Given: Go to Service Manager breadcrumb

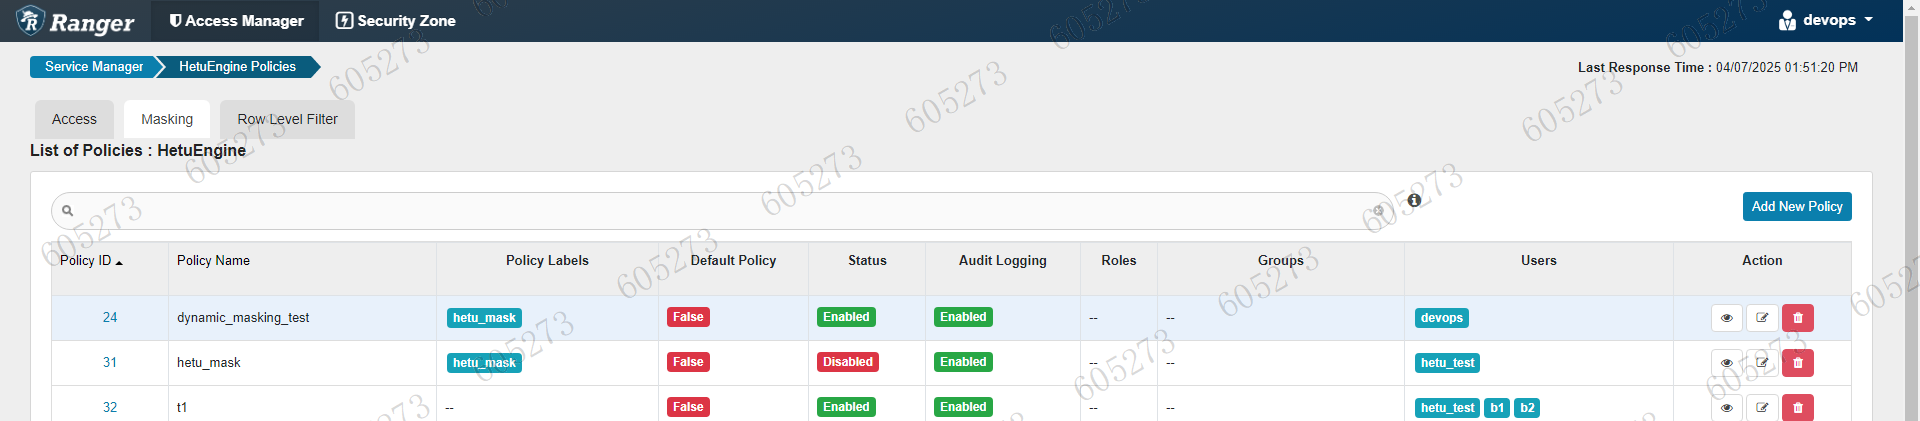Looking at the screenshot, I should (94, 67).
